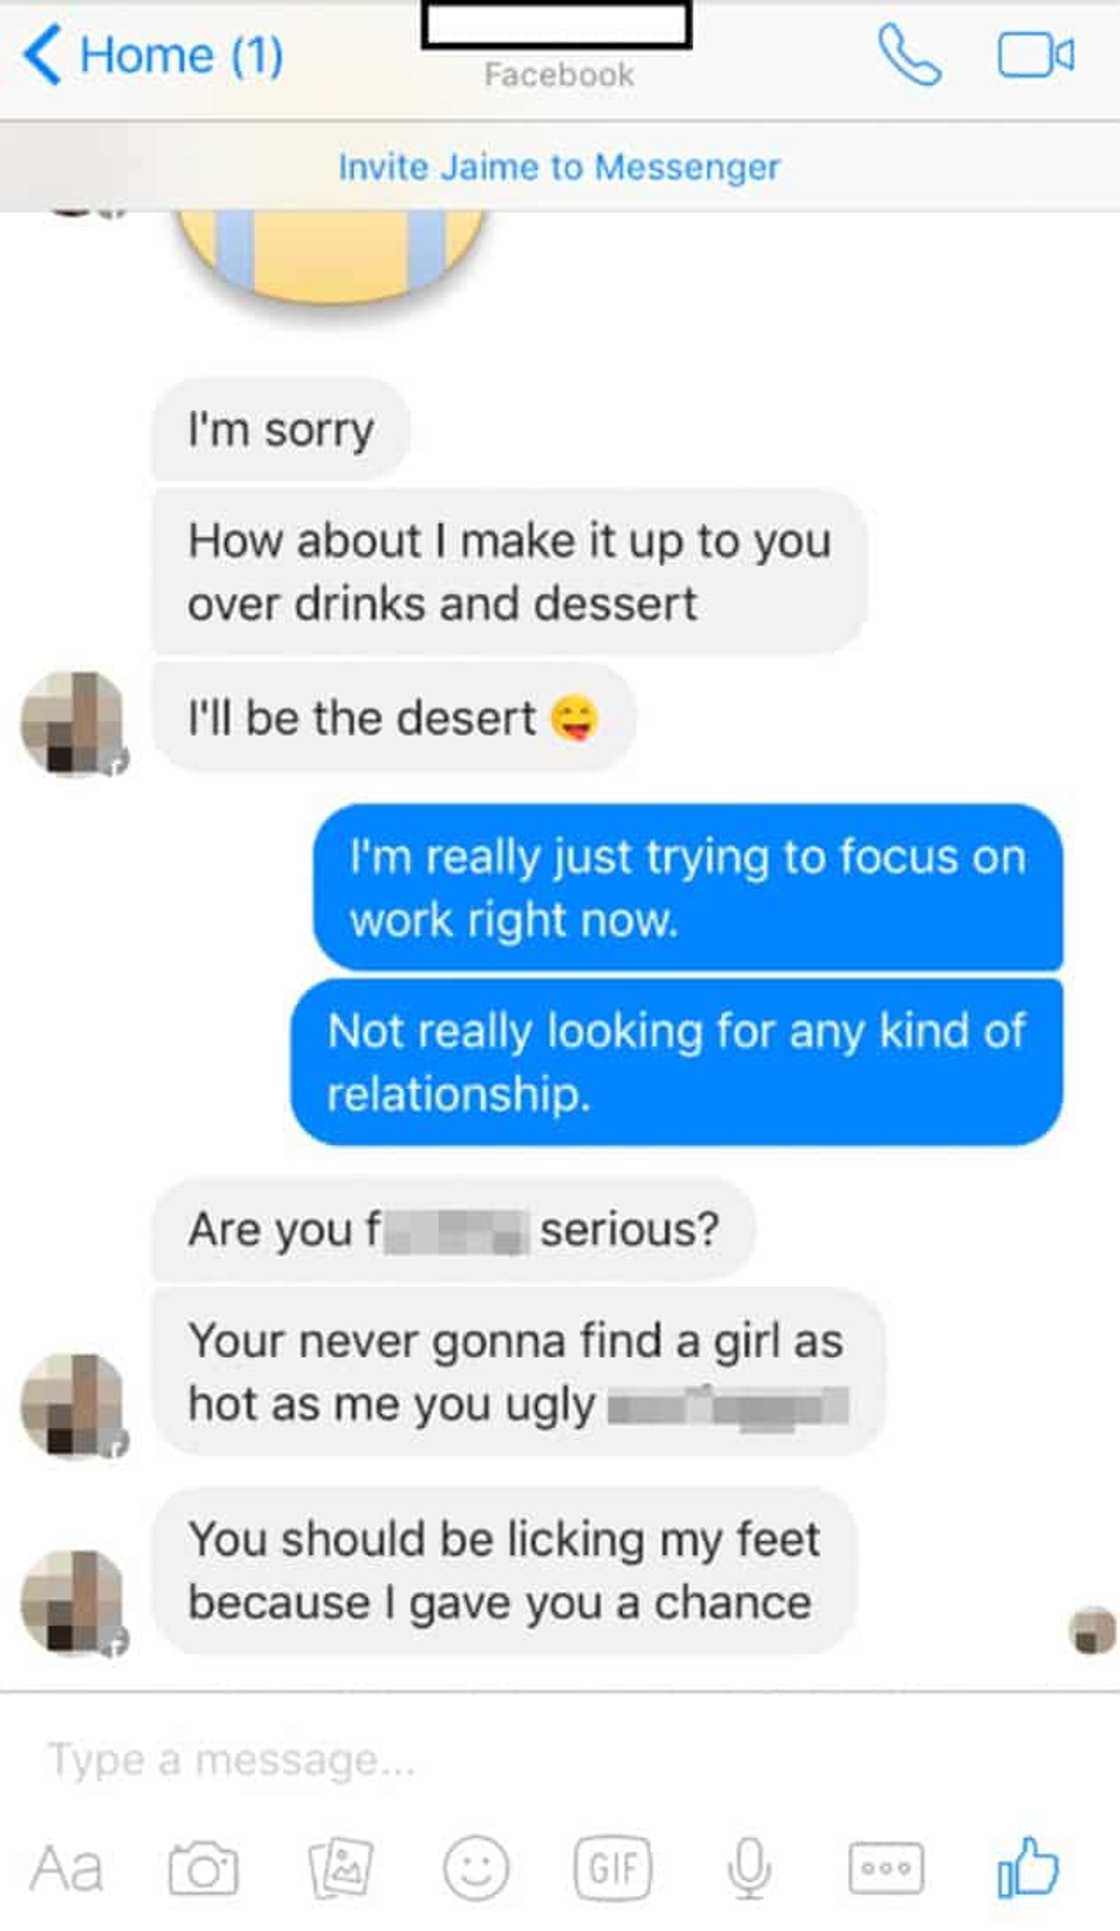Image resolution: width=1120 pixels, height=1931 pixels.
Task: Select the blue "focus on work" message
Action: pos(688,888)
